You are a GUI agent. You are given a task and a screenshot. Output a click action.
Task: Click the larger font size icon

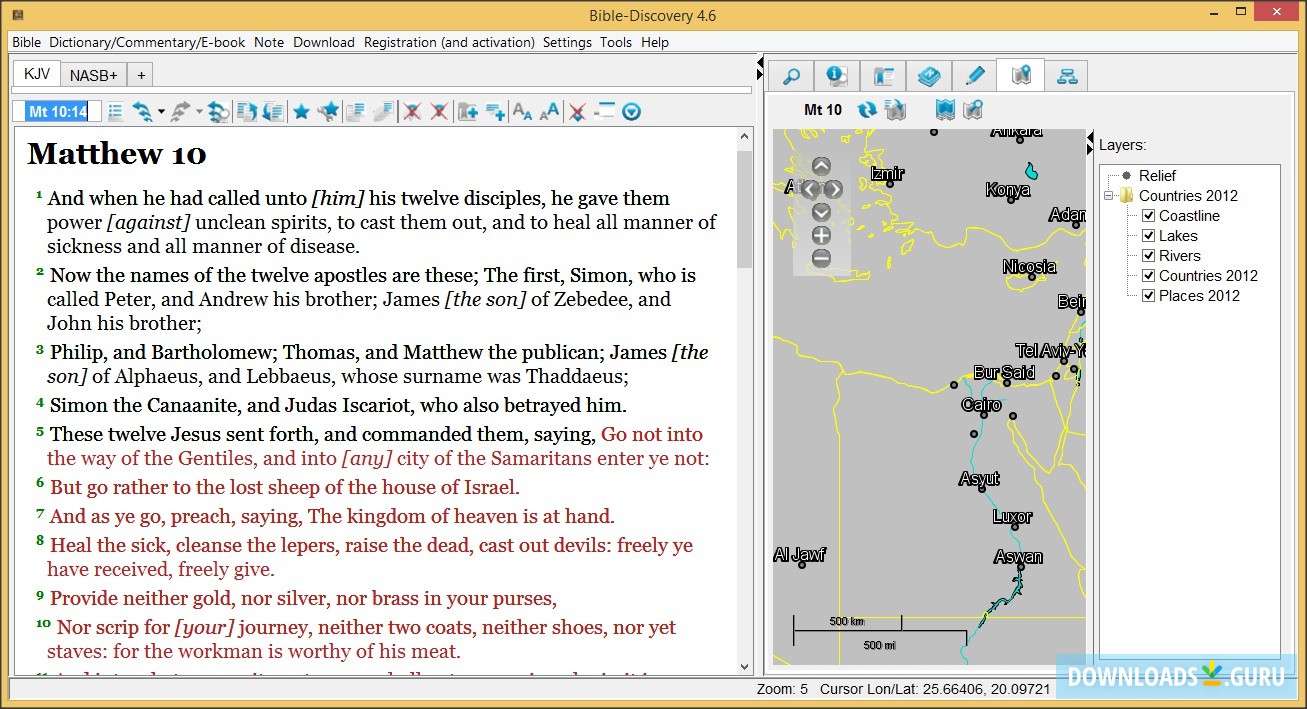point(549,112)
